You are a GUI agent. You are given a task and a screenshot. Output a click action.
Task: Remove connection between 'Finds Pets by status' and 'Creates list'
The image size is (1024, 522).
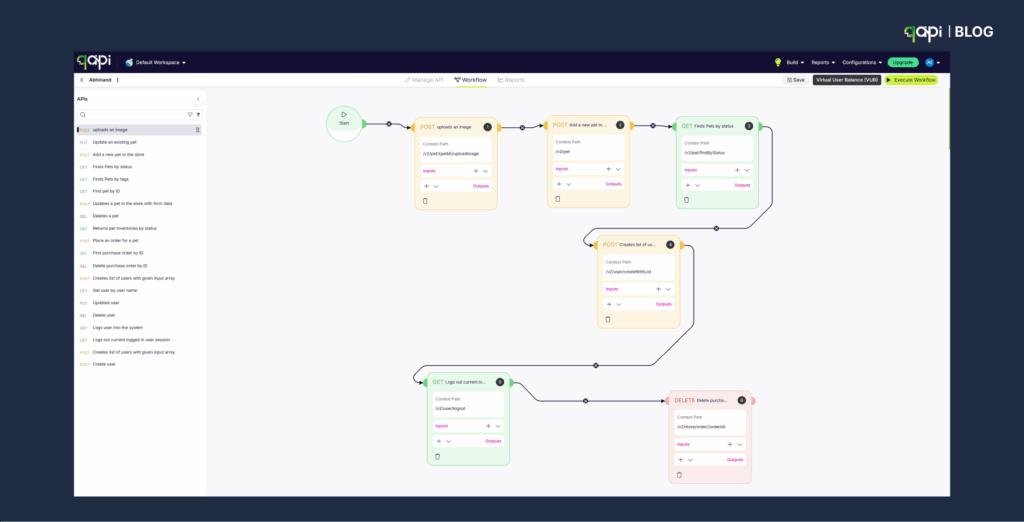coord(716,228)
